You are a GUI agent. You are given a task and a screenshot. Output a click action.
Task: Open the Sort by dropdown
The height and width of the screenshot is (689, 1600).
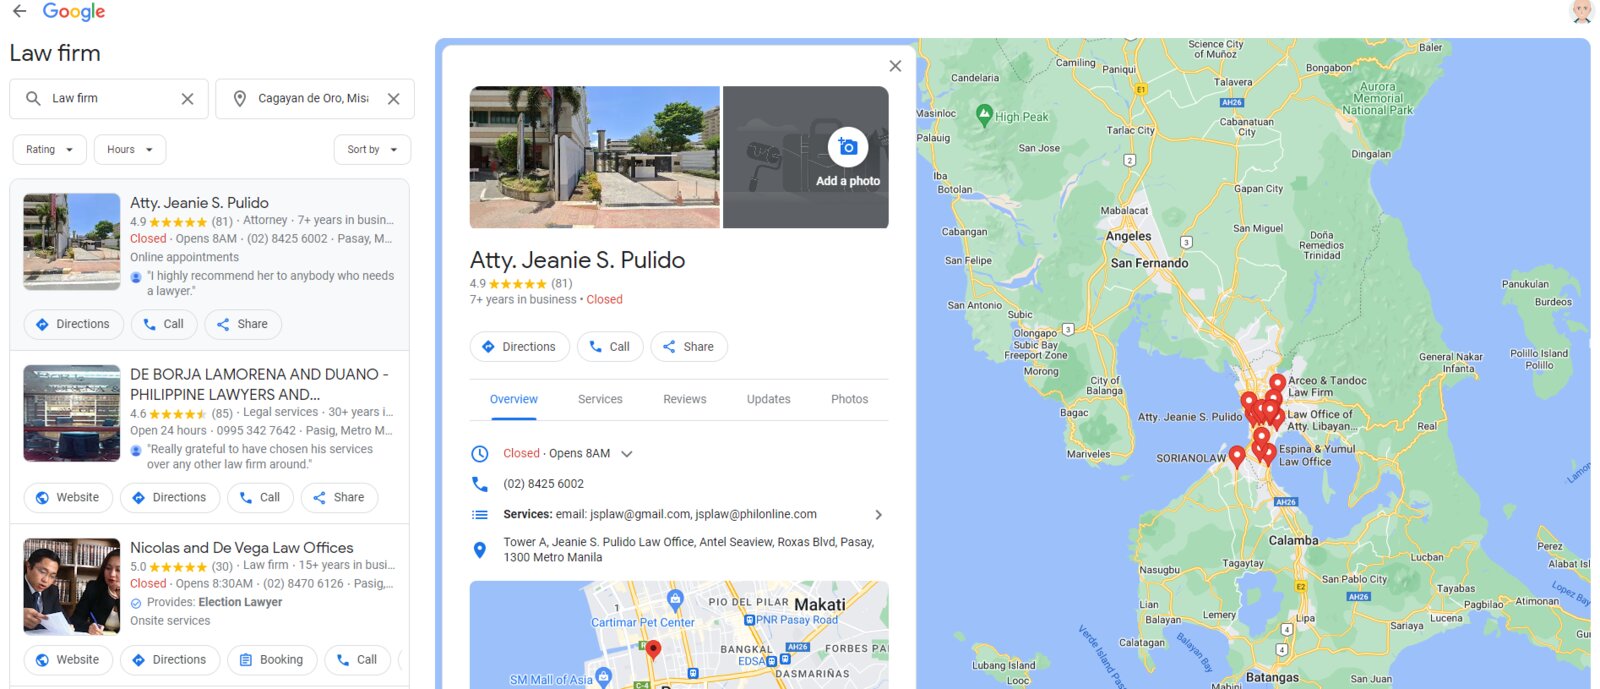click(372, 150)
